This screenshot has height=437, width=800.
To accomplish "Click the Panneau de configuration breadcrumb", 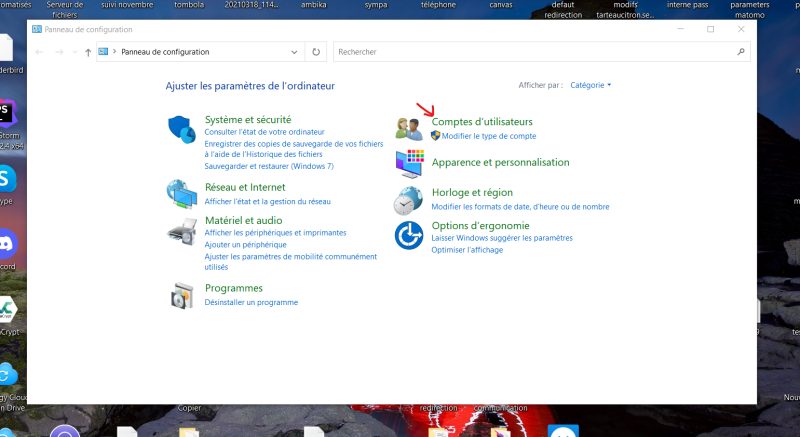I will (165, 52).
